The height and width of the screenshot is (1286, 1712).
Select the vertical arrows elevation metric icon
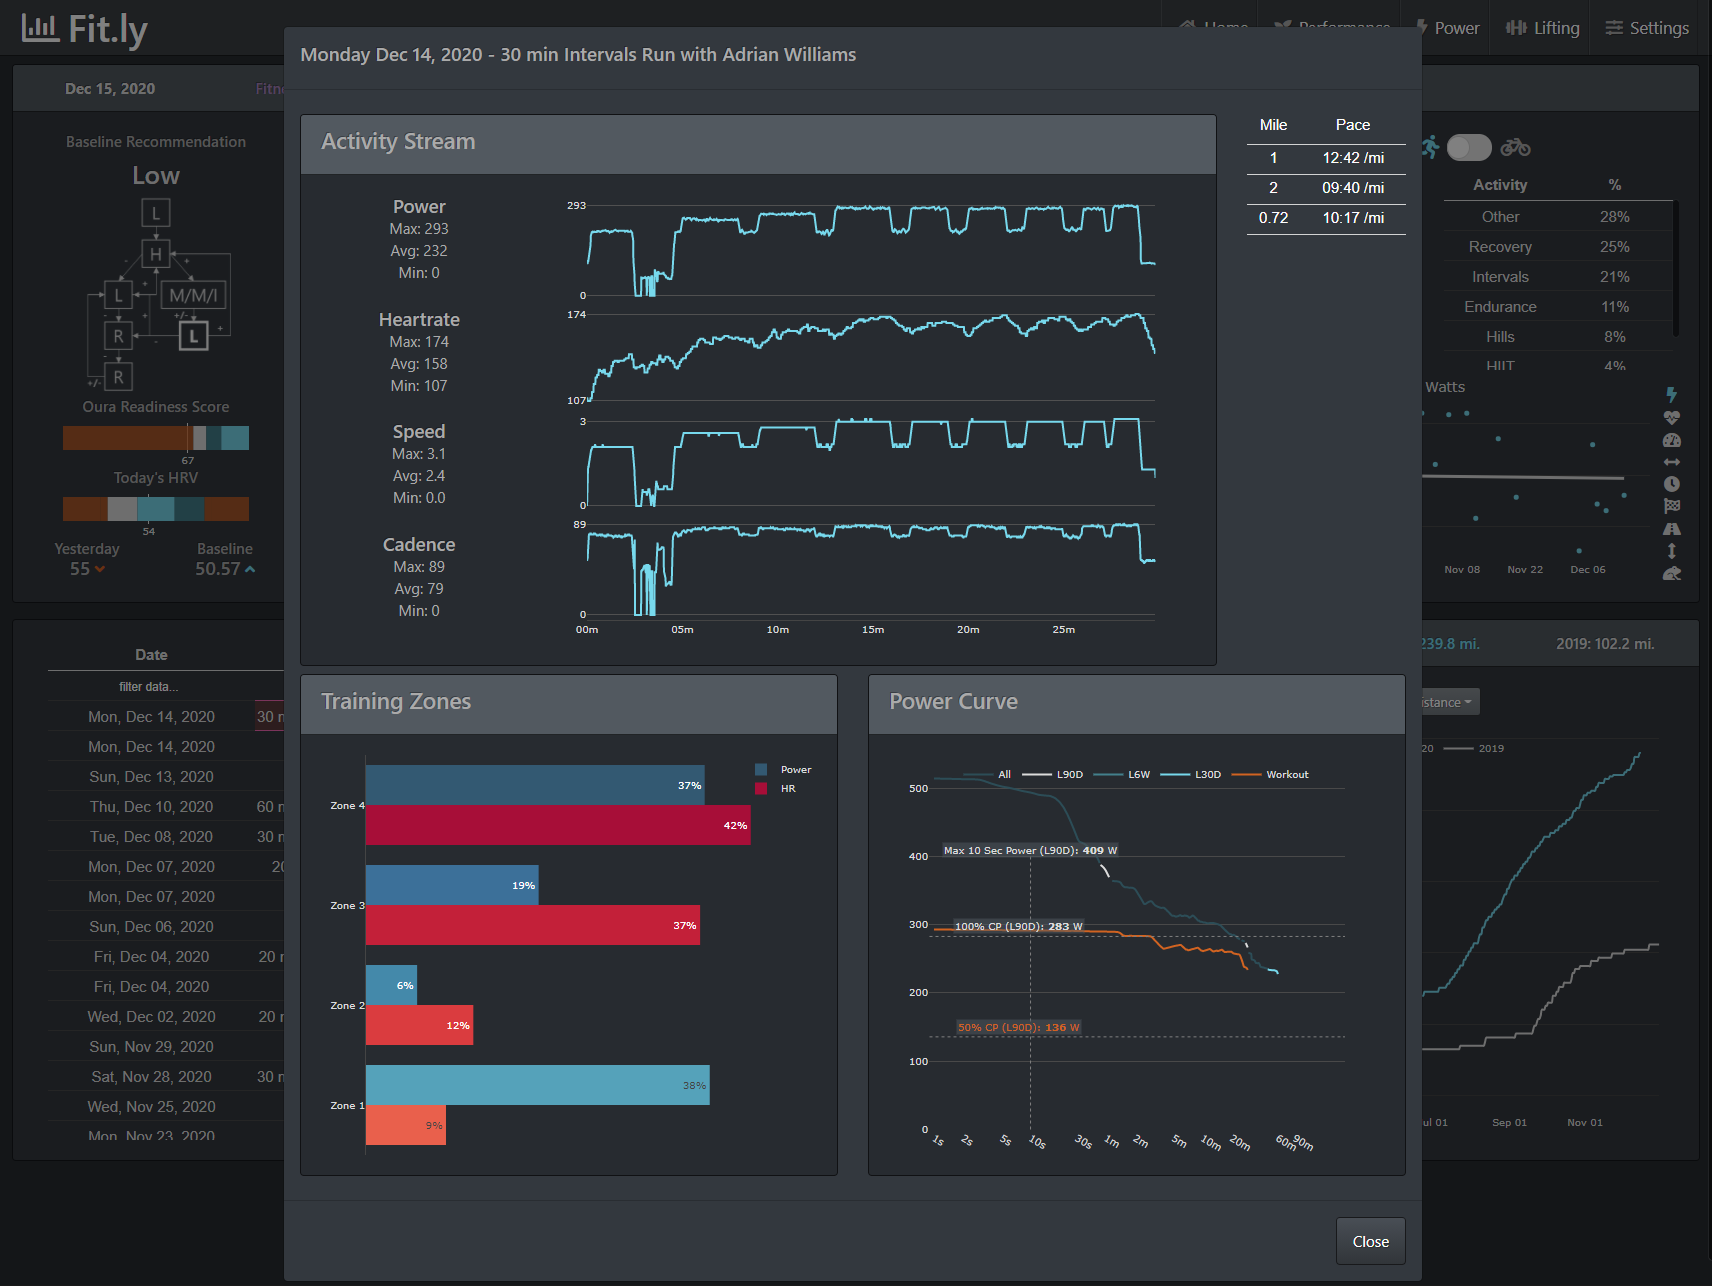tap(1671, 551)
